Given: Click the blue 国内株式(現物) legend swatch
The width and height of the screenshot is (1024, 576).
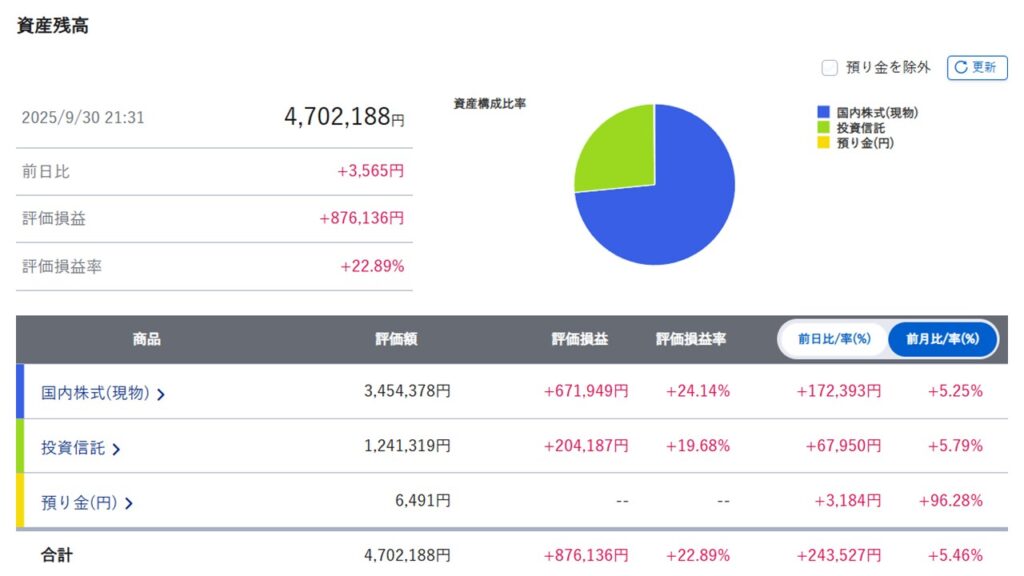Looking at the screenshot, I should coord(823,113).
